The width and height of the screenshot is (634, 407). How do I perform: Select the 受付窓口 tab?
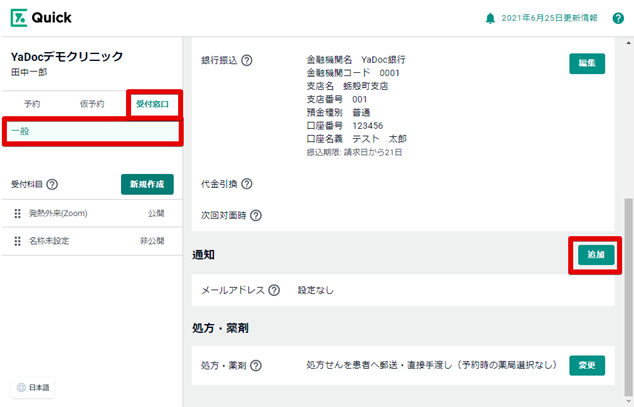152,103
